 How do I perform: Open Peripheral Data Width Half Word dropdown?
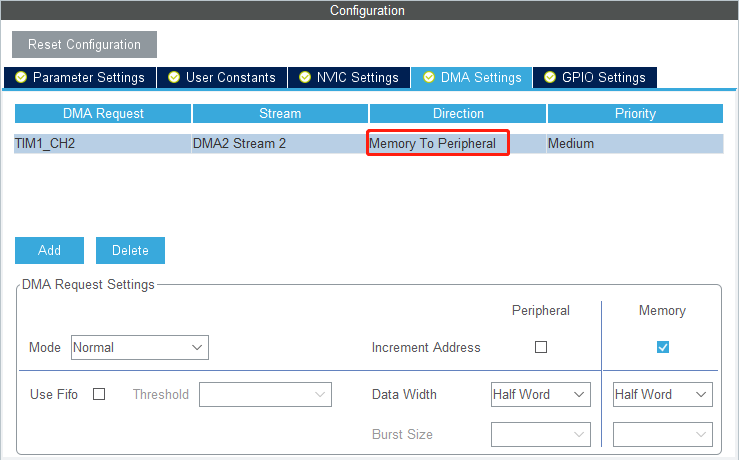[541, 394]
